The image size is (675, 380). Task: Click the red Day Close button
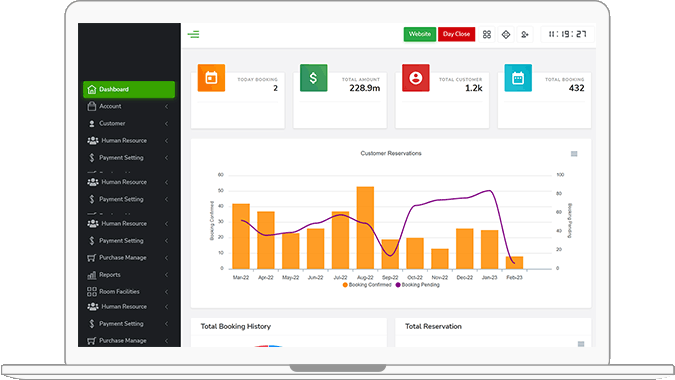[456, 34]
